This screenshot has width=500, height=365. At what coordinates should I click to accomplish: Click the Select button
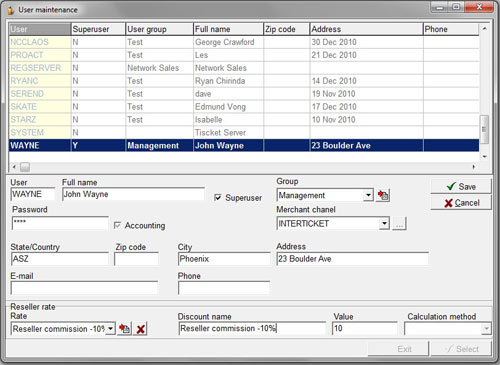(461, 349)
